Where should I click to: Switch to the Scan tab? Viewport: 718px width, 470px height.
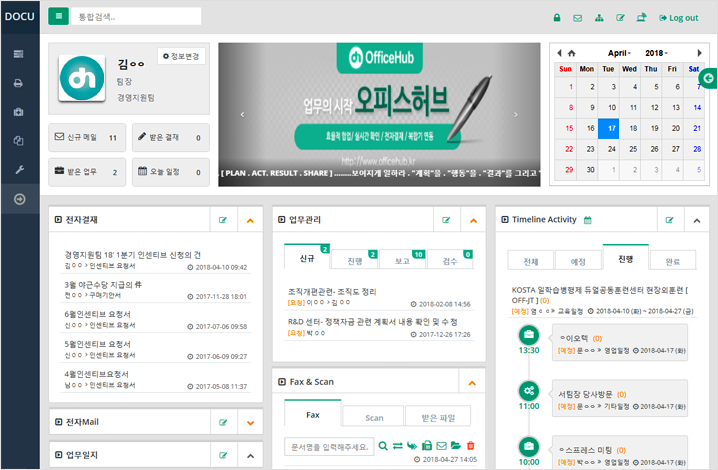(x=374, y=417)
